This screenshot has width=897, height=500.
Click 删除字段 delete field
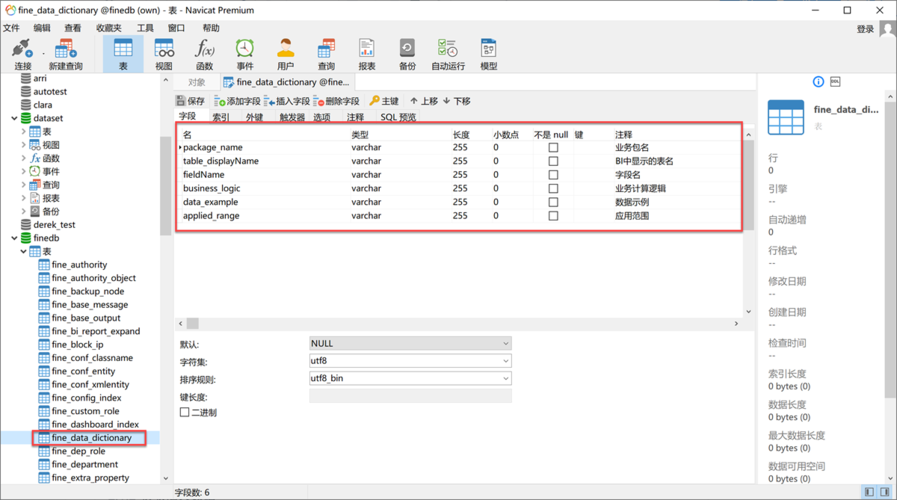[x=336, y=101]
